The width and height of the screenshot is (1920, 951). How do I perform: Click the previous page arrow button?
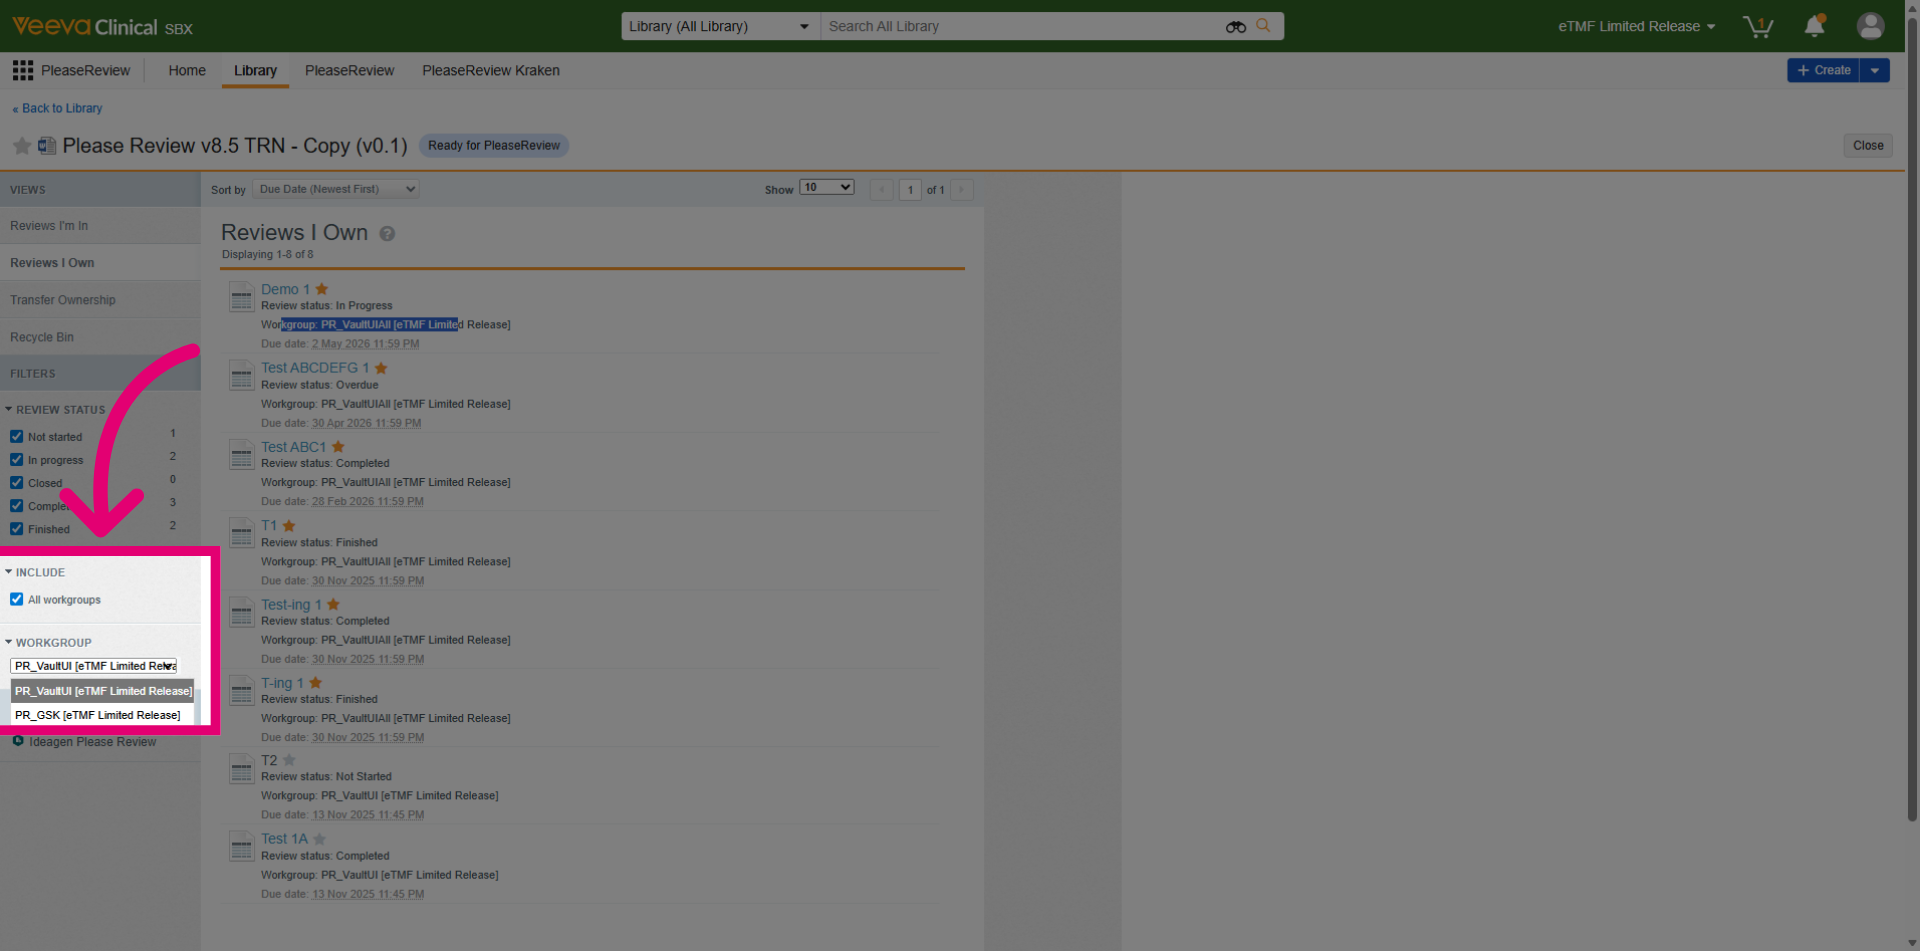coord(882,190)
